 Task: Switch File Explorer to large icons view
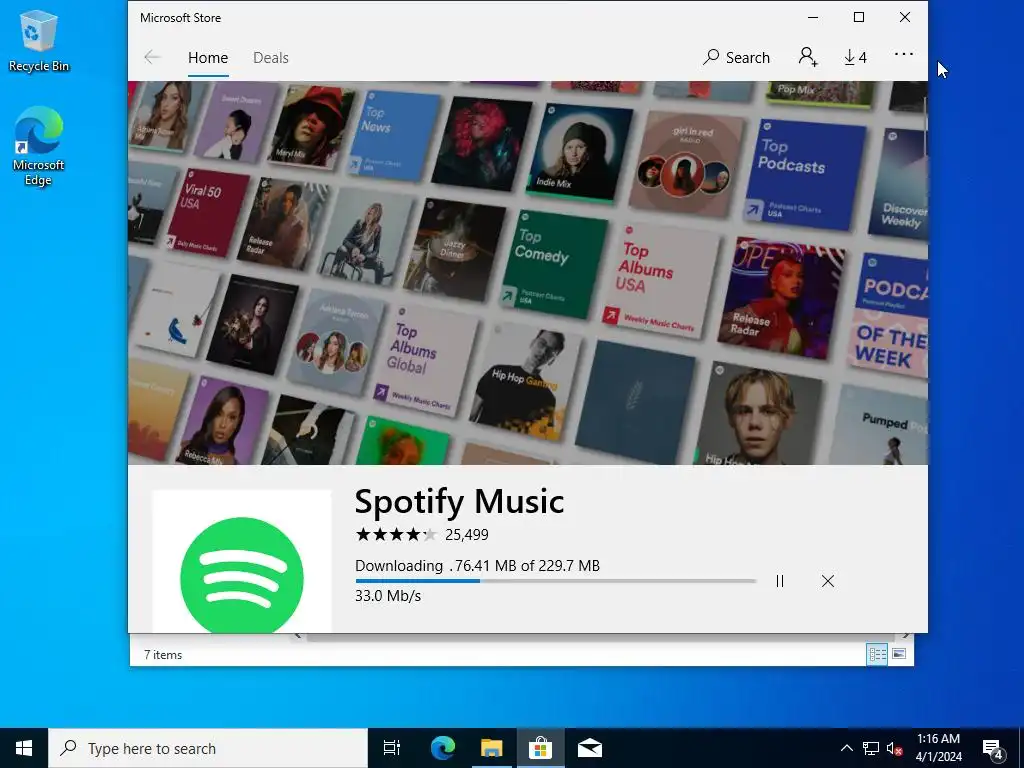pos(899,654)
